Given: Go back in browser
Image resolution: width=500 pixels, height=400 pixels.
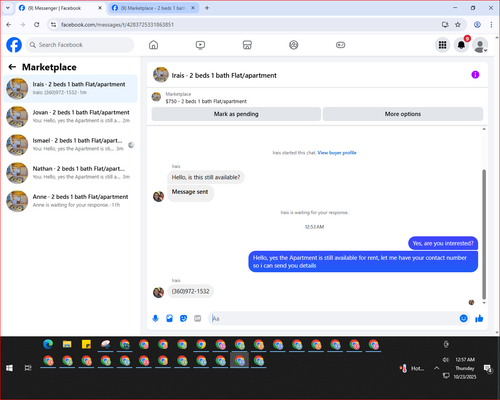Looking at the screenshot, I should click(9, 25).
